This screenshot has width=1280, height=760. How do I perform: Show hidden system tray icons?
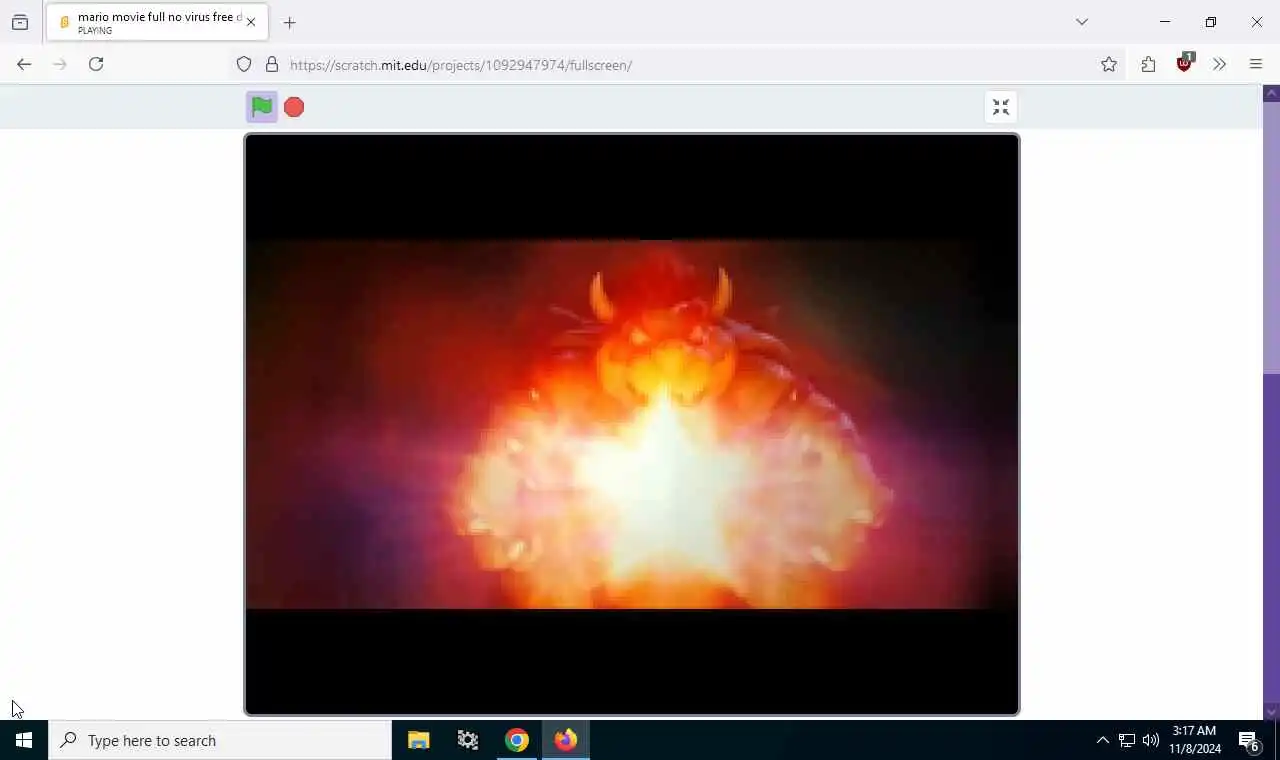1102,740
